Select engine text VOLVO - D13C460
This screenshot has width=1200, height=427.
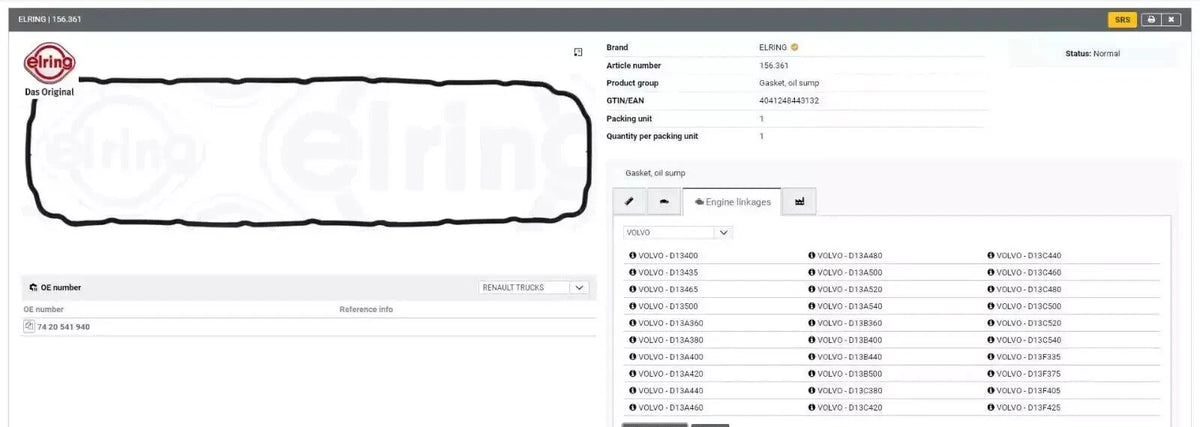tap(1029, 272)
